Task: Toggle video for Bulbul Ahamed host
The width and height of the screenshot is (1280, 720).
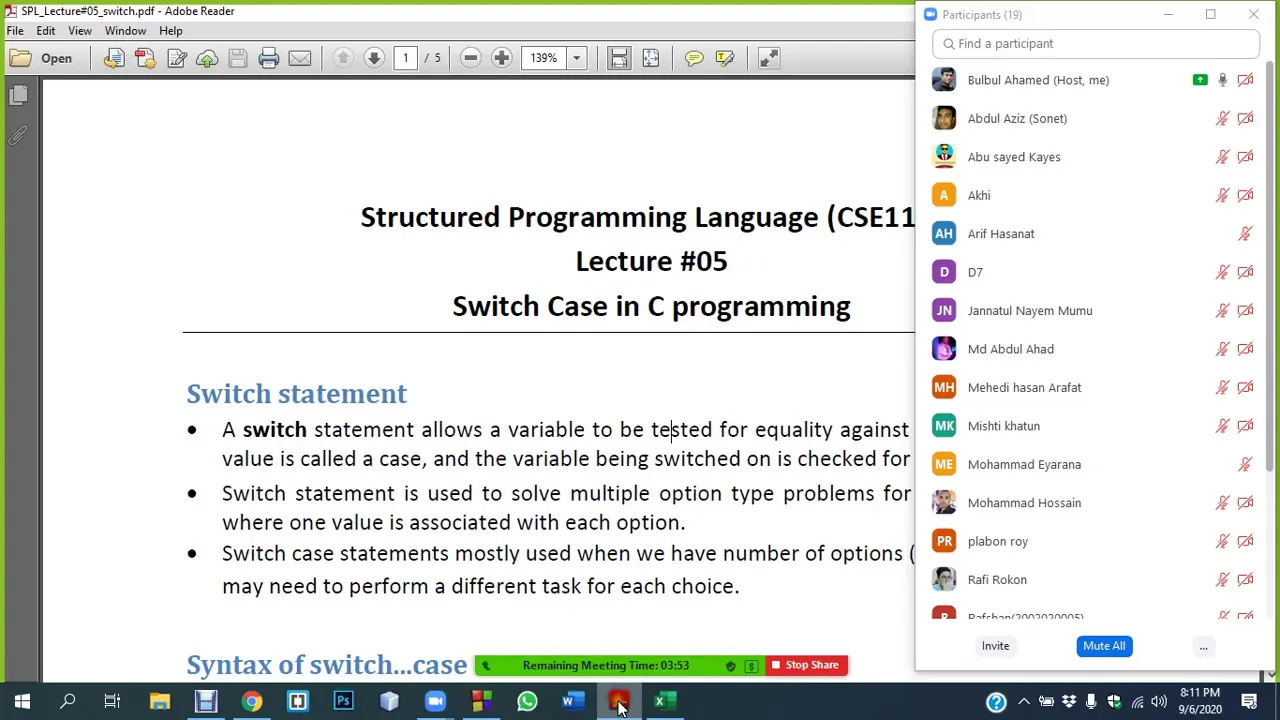Action: pos(1245,80)
